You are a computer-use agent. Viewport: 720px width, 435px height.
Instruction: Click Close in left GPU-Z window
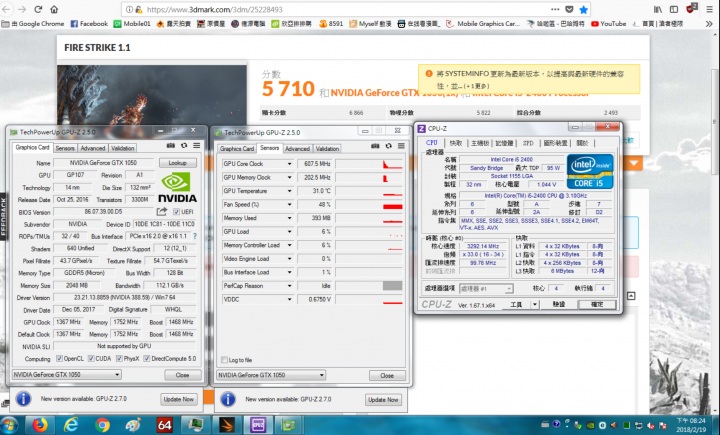182,375
